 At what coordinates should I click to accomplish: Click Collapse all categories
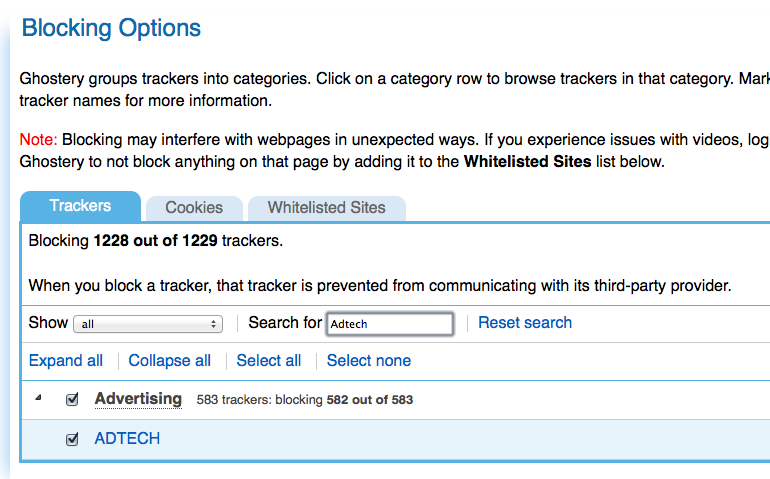click(x=170, y=361)
